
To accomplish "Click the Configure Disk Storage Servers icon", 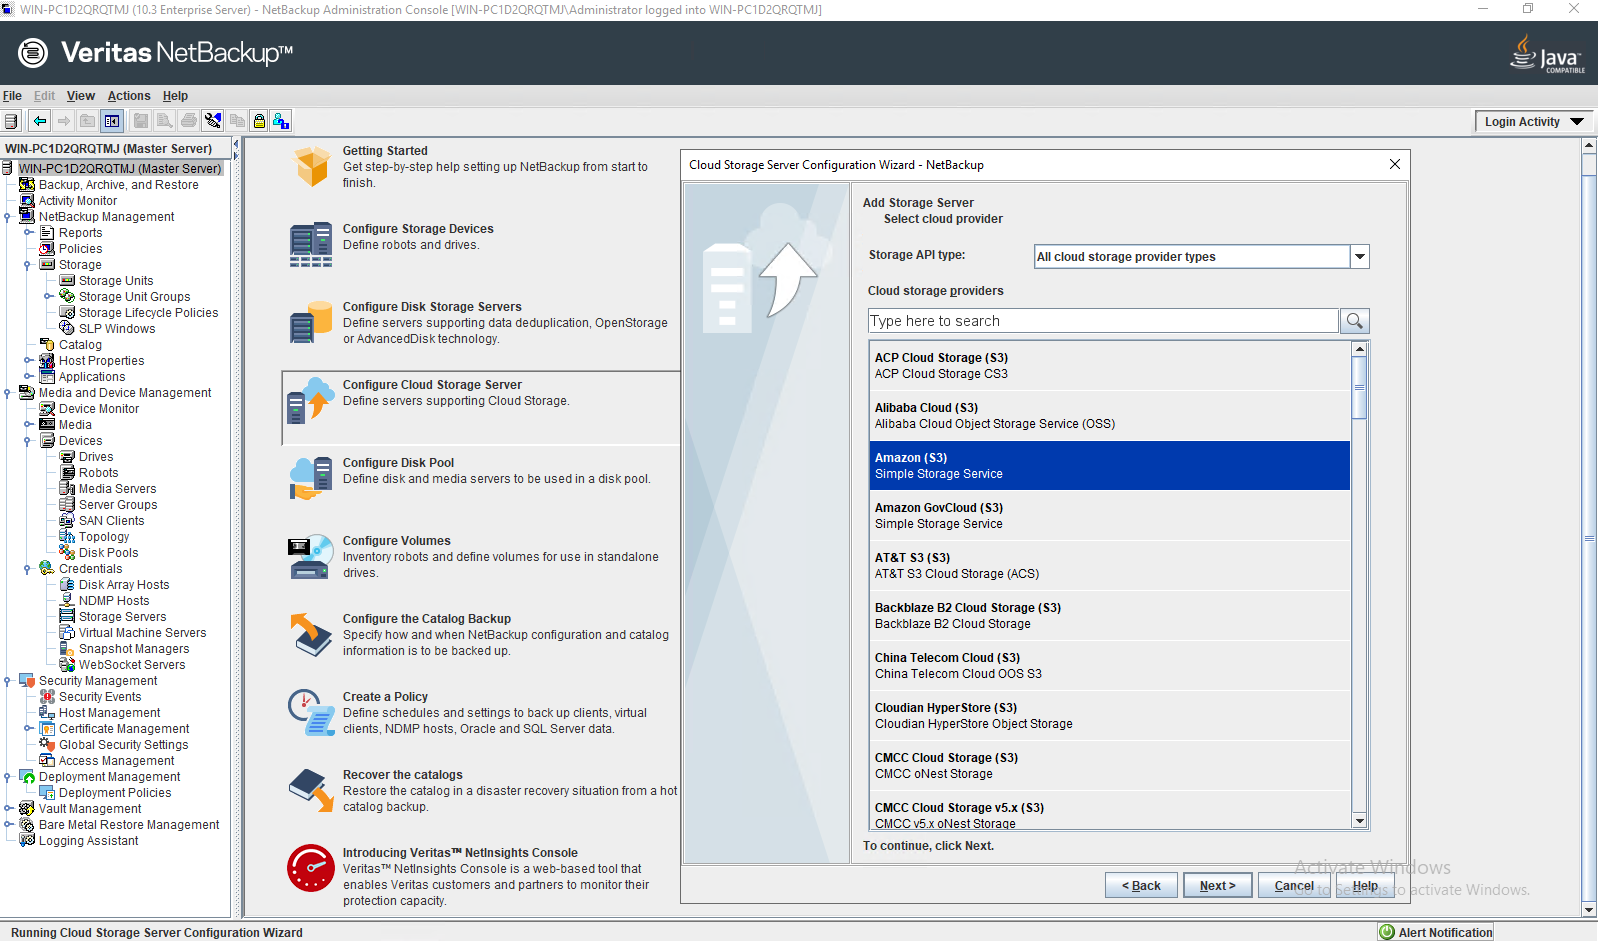I will (311, 323).
